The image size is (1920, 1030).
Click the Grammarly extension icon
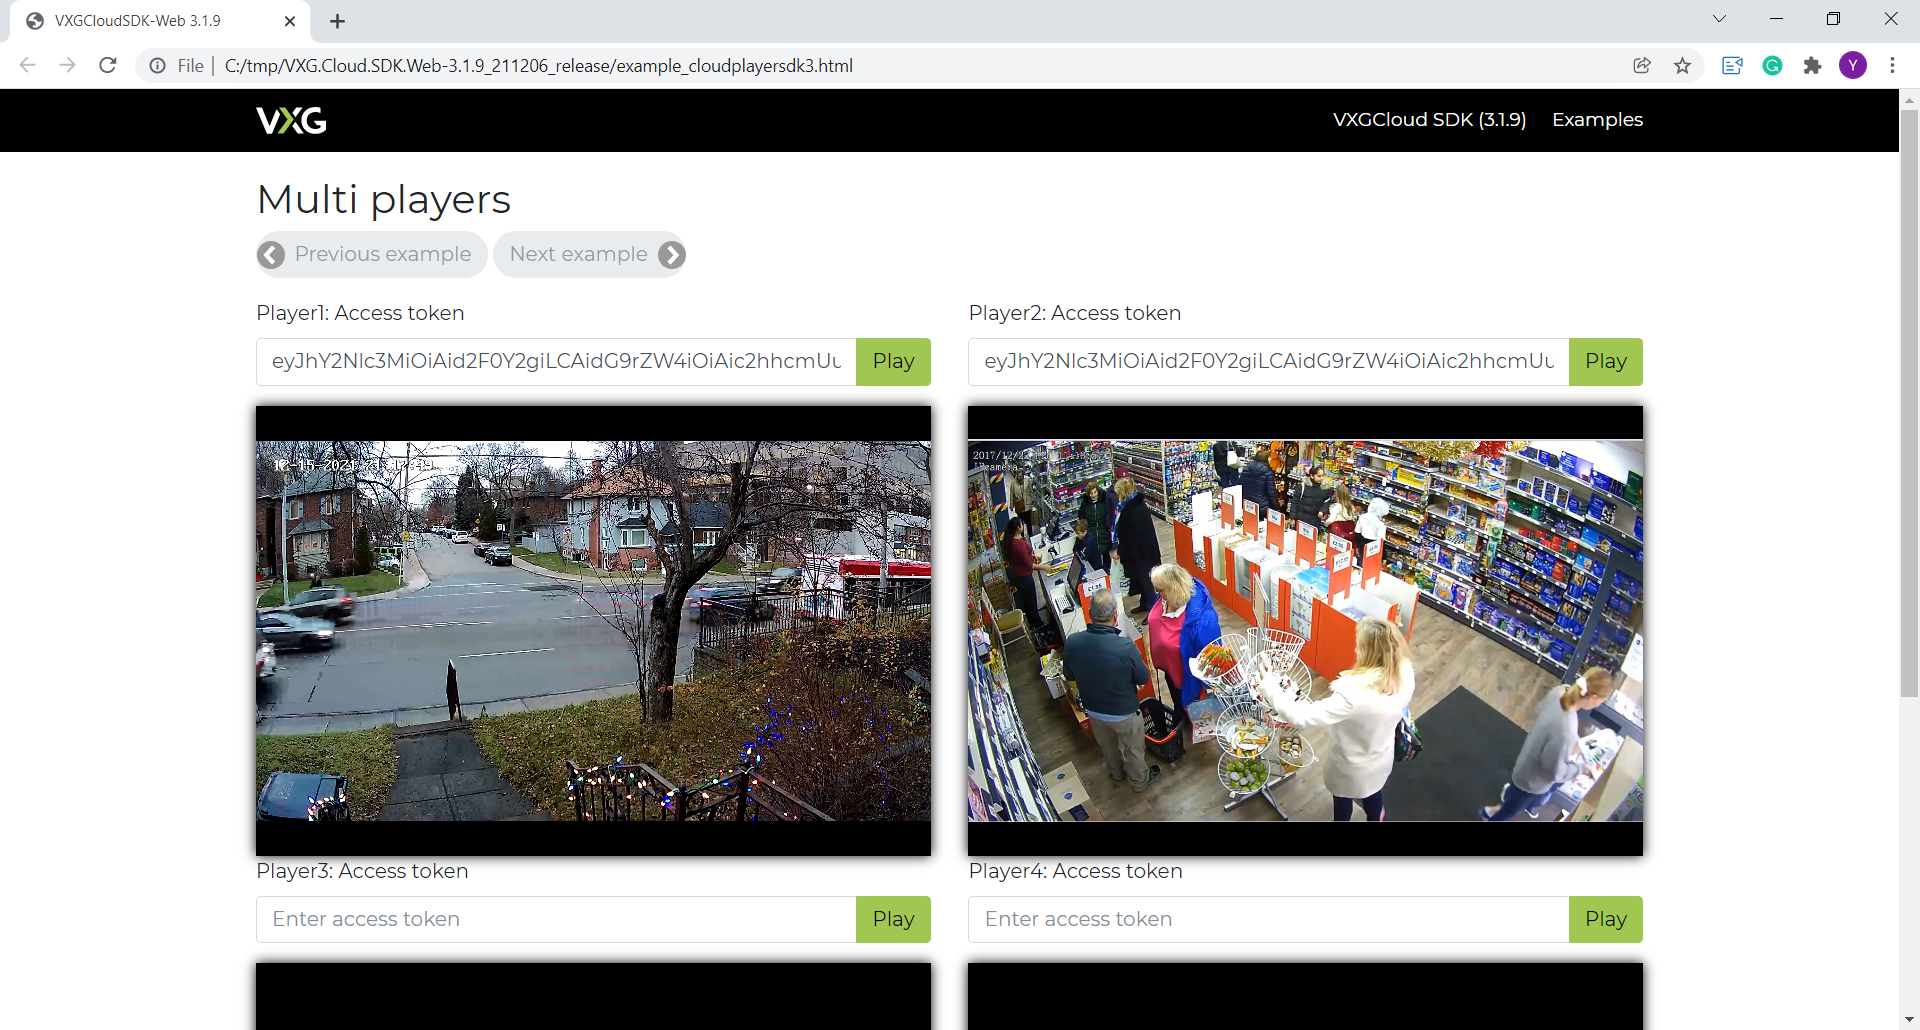click(1772, 66)
